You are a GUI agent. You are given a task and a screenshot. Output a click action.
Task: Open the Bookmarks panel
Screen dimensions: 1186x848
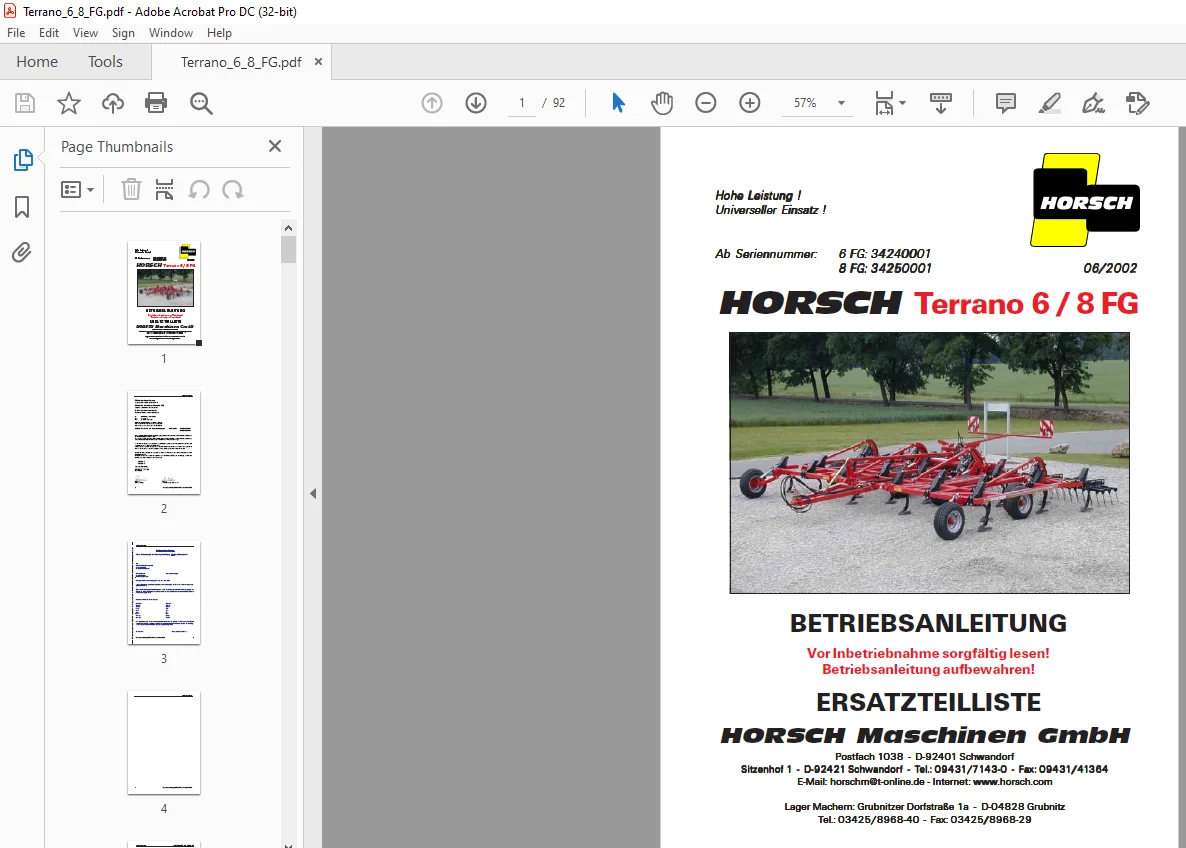tap(22, 207)
